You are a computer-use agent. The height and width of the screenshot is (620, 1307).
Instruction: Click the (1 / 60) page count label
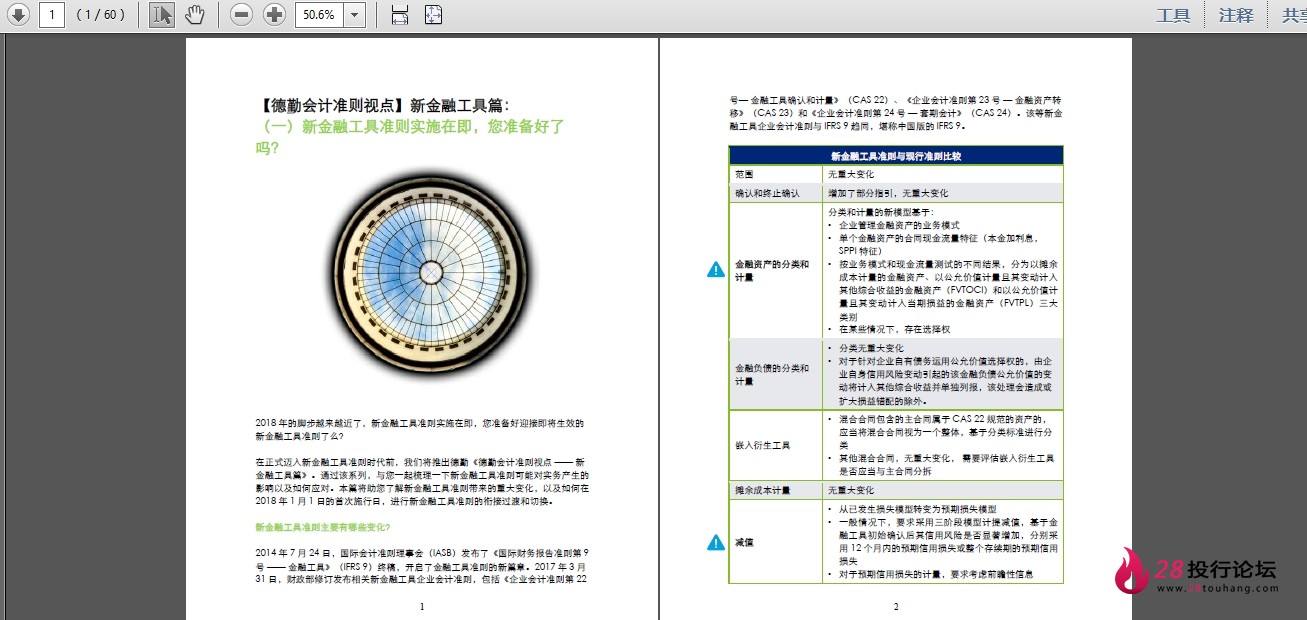[x=100, y=15]
